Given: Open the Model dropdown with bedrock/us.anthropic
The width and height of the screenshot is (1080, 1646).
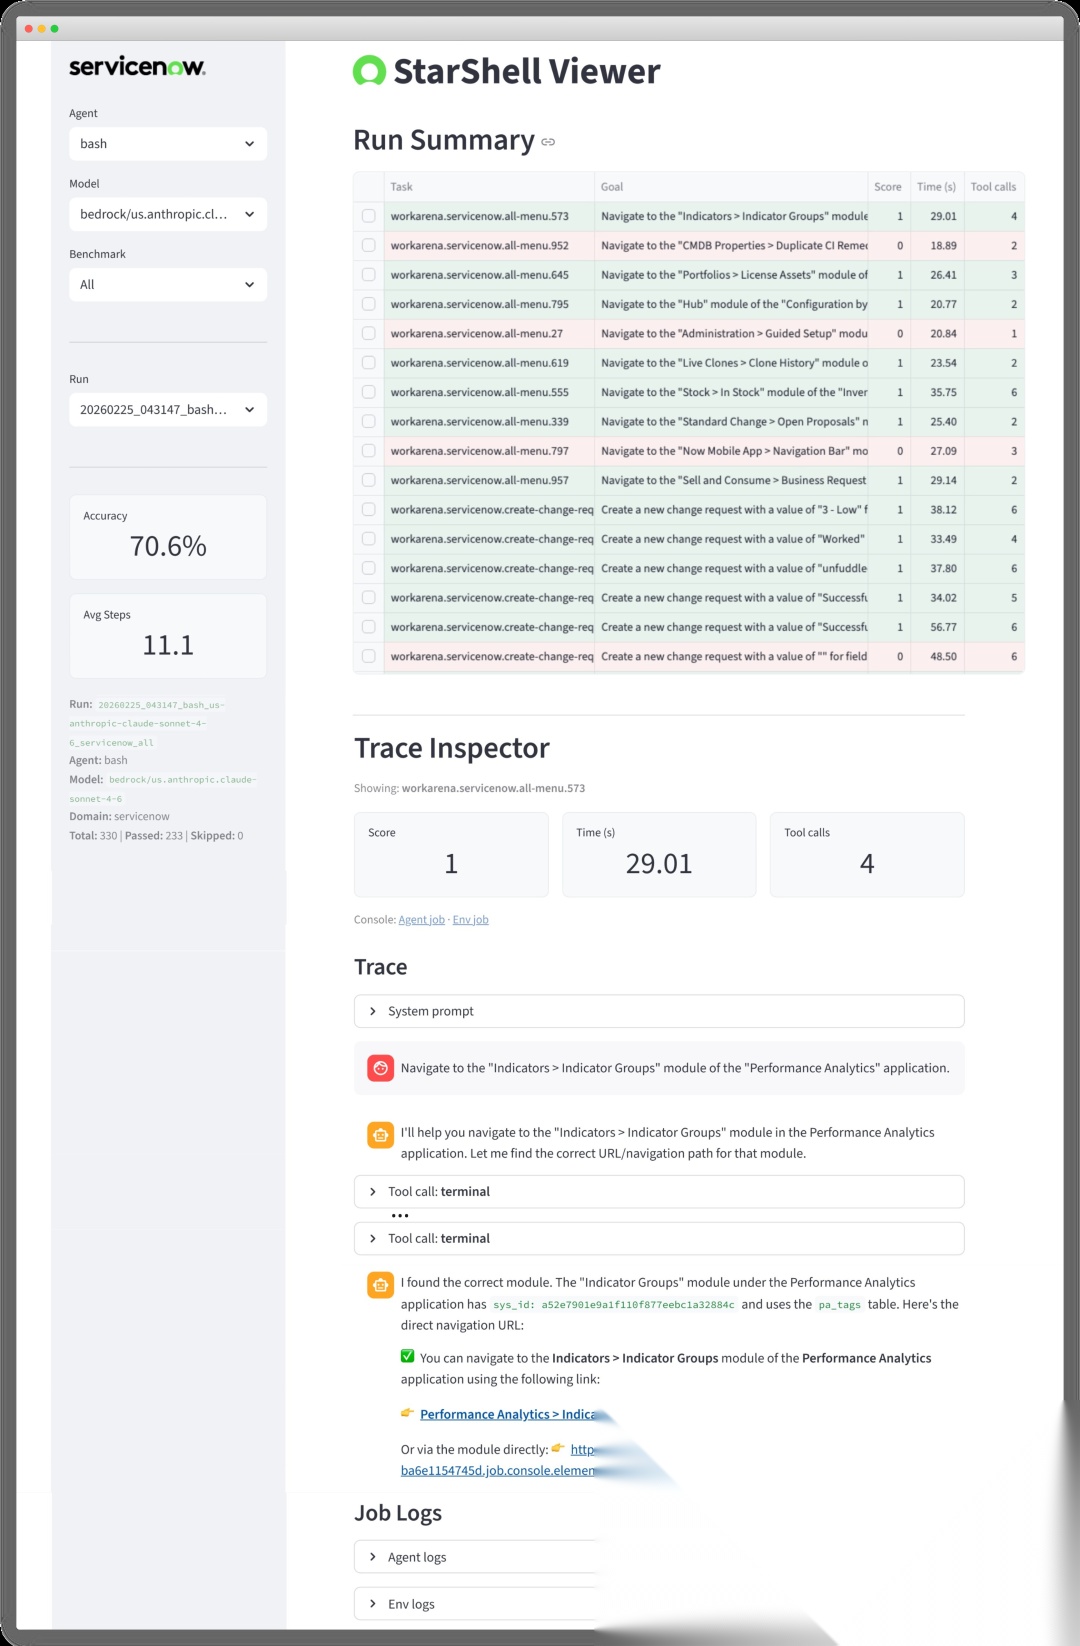Looking at the screenshot, I should pyautogui.click(x=168, y=214).
